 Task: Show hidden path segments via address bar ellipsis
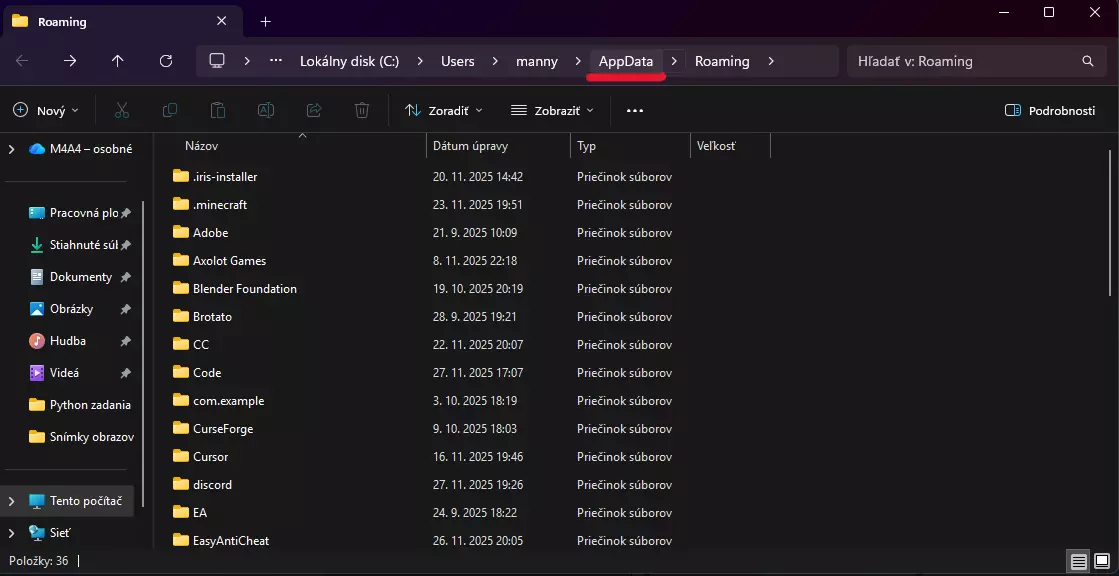click(x=276, y=61)
